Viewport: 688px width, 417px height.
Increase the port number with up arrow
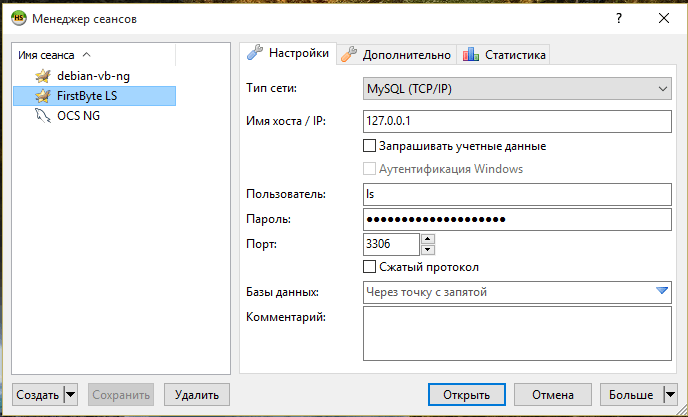pyautogui.click(x=428, y=239)
